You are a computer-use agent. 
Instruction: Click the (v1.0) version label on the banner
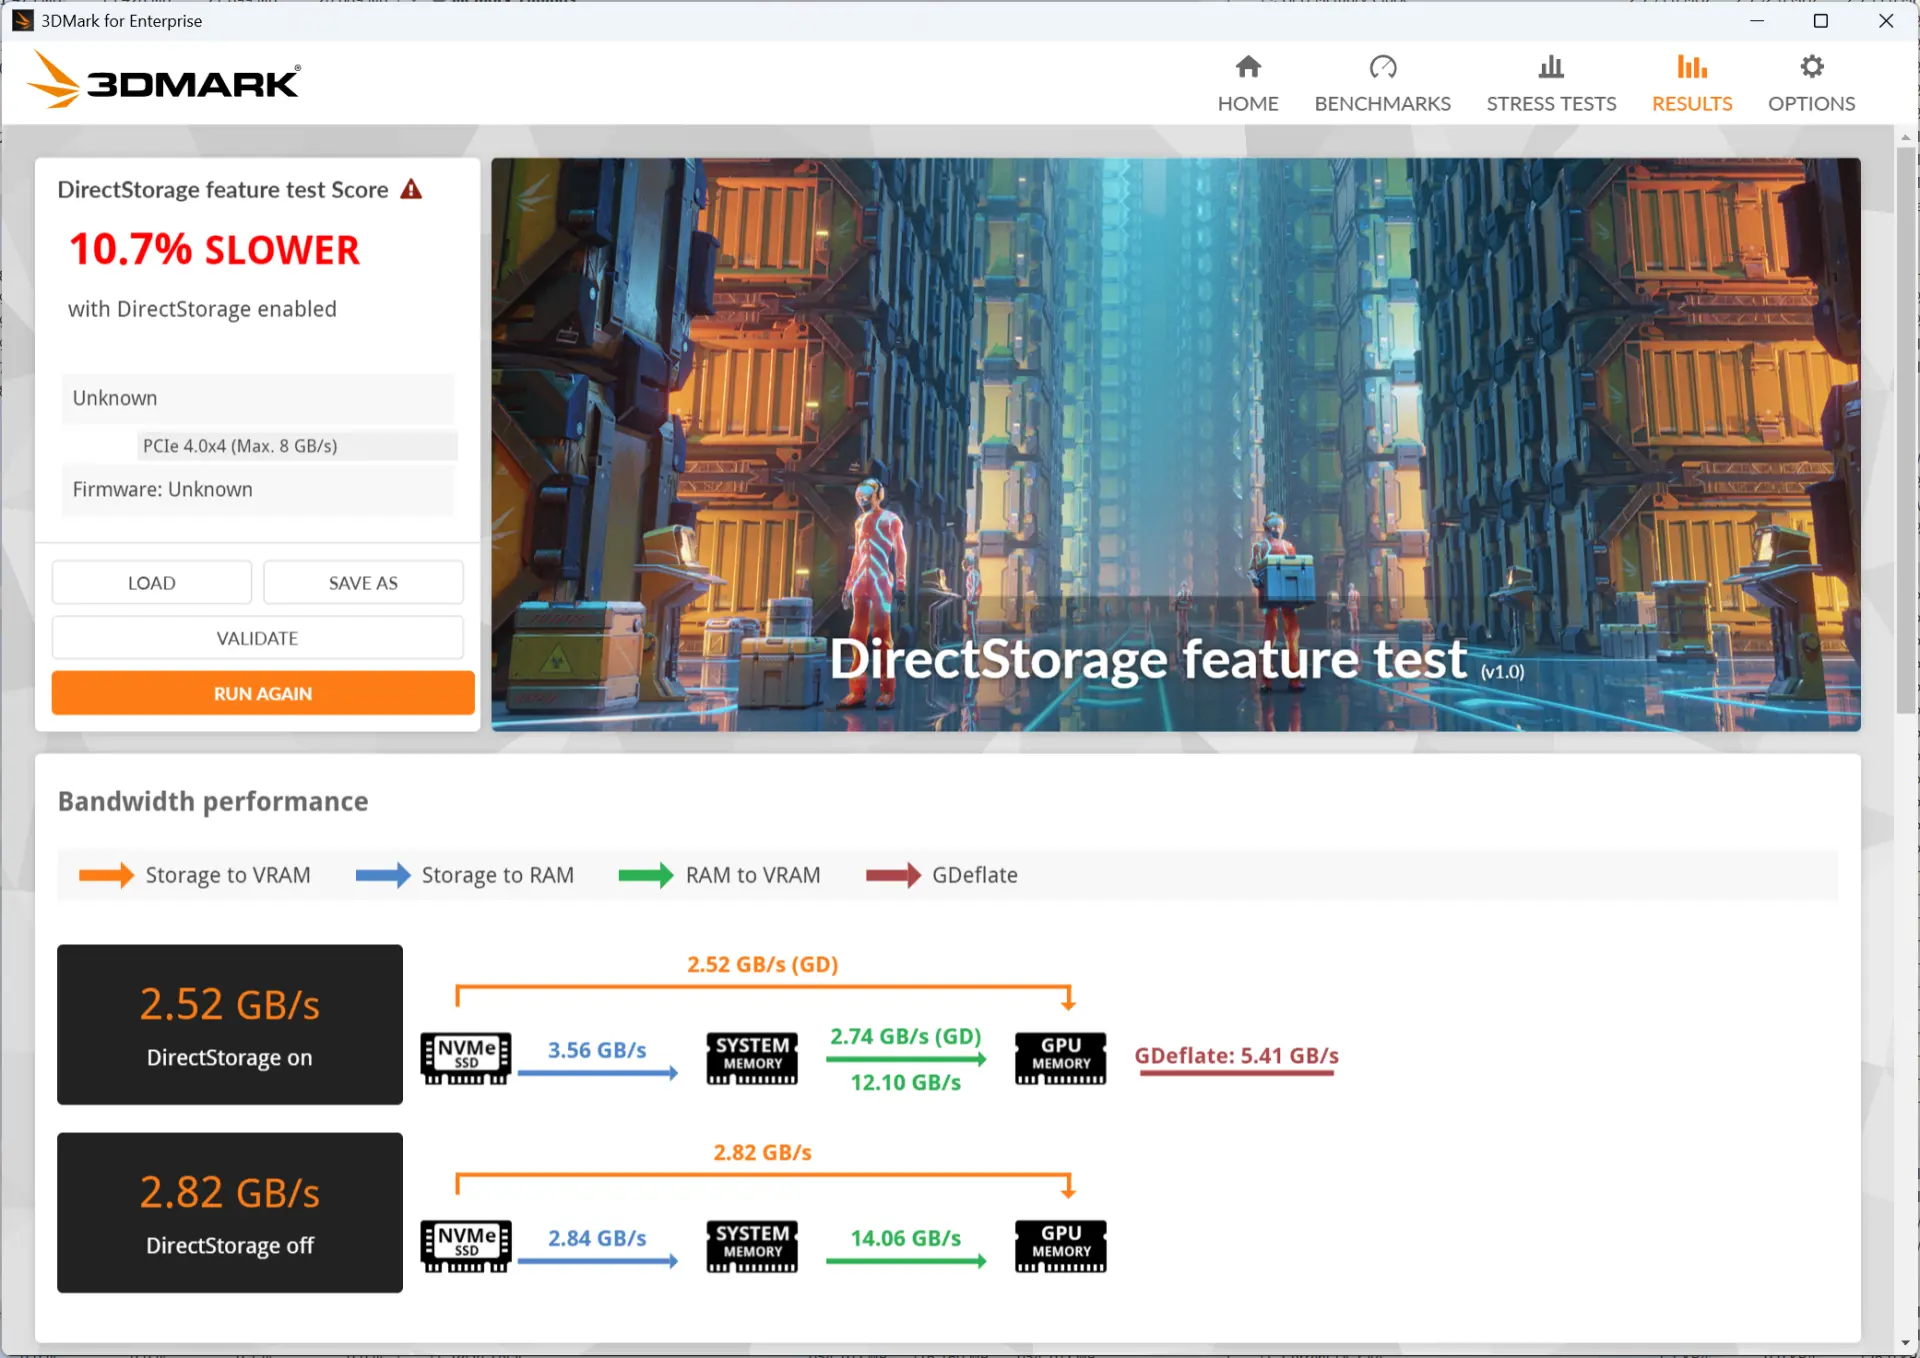pyautogui.click(x=1503, y=672)
